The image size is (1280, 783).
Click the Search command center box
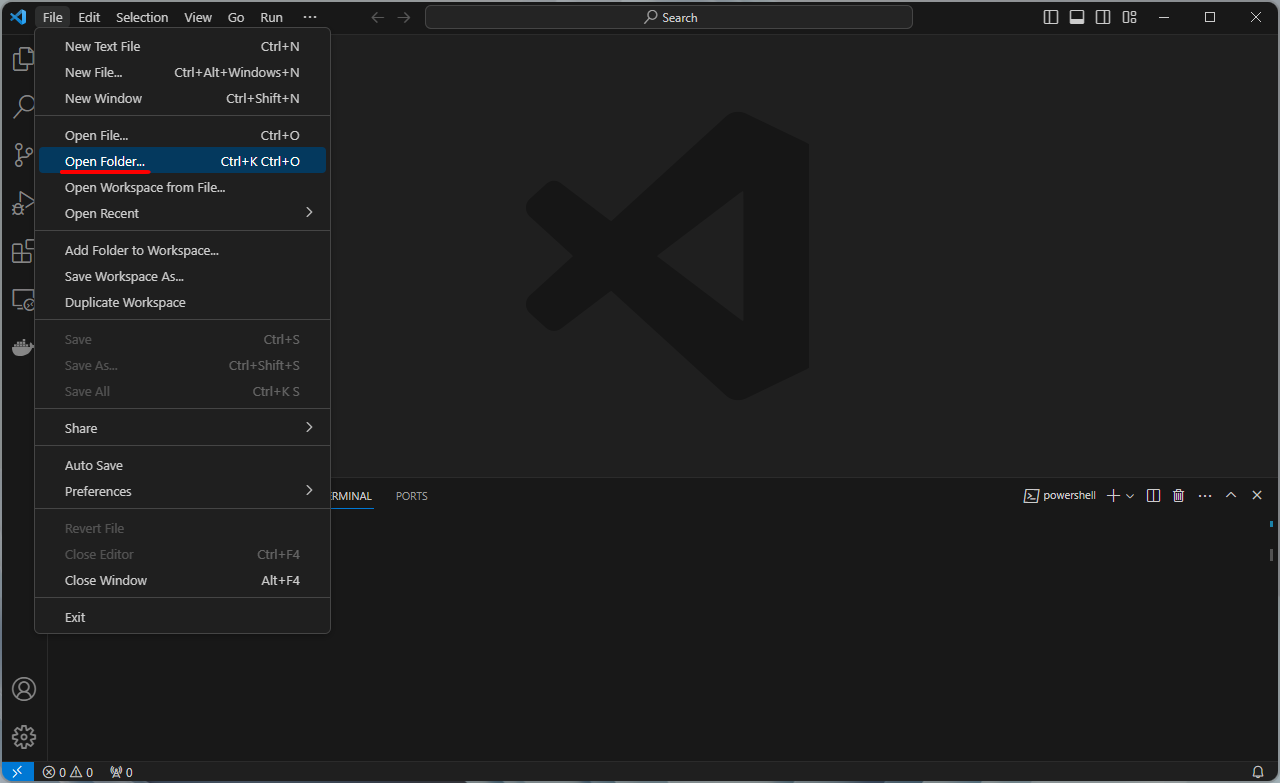[x=669, y=17]
